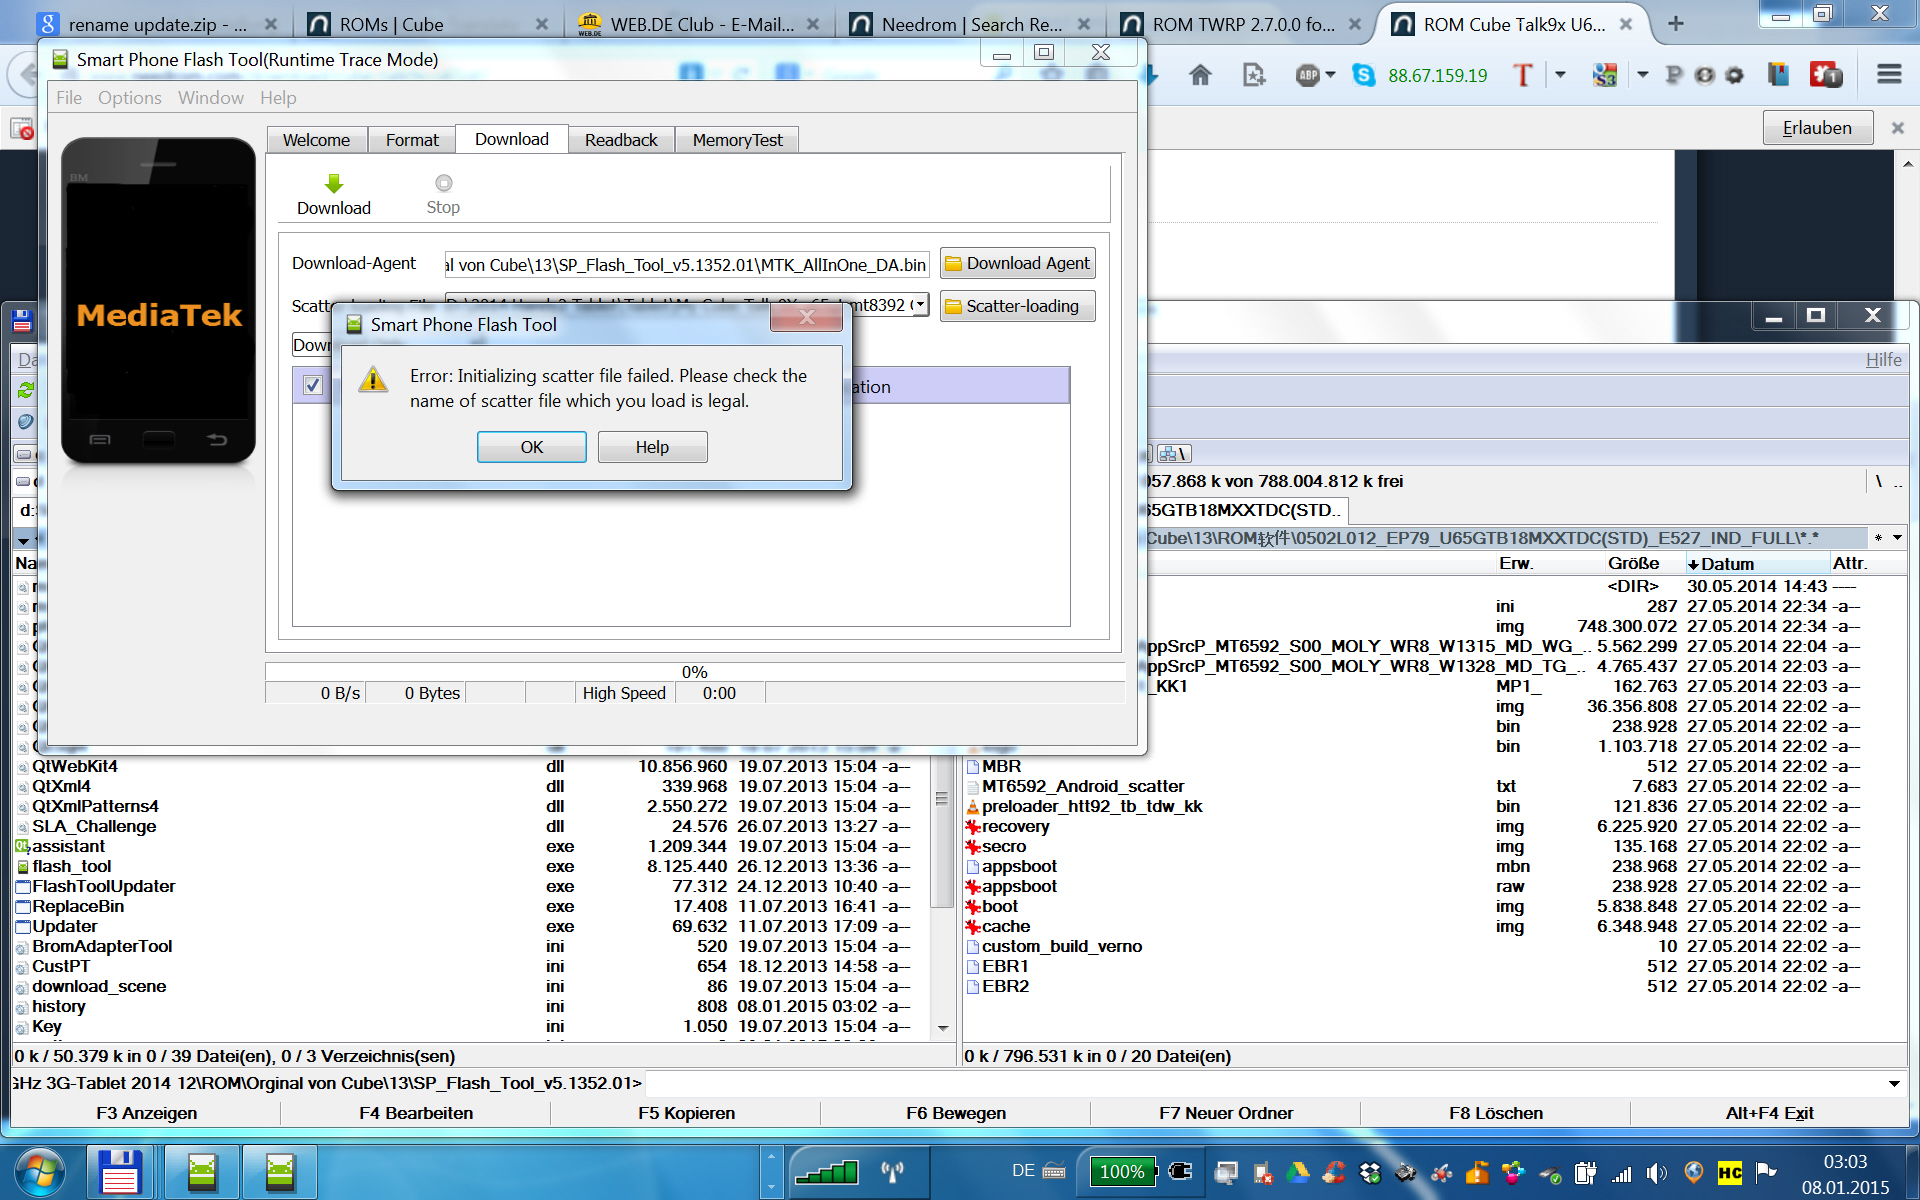
Task: Open the Adblock Plus dropdown arrow
Action: (x=1330, y=75)
